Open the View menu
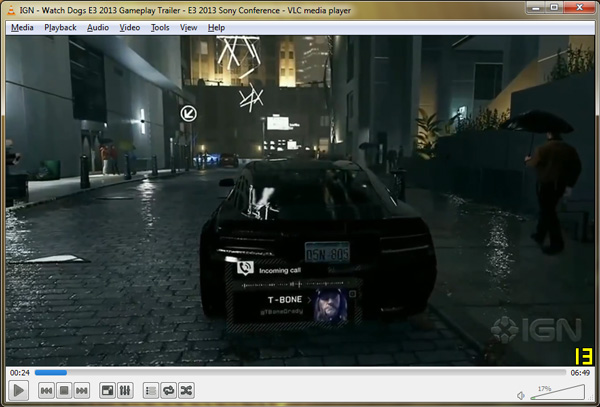 point(188,28)
